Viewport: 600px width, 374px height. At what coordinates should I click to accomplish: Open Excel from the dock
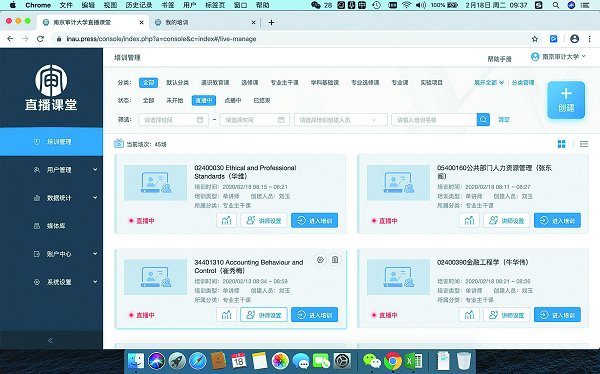[x=413, y=361]
